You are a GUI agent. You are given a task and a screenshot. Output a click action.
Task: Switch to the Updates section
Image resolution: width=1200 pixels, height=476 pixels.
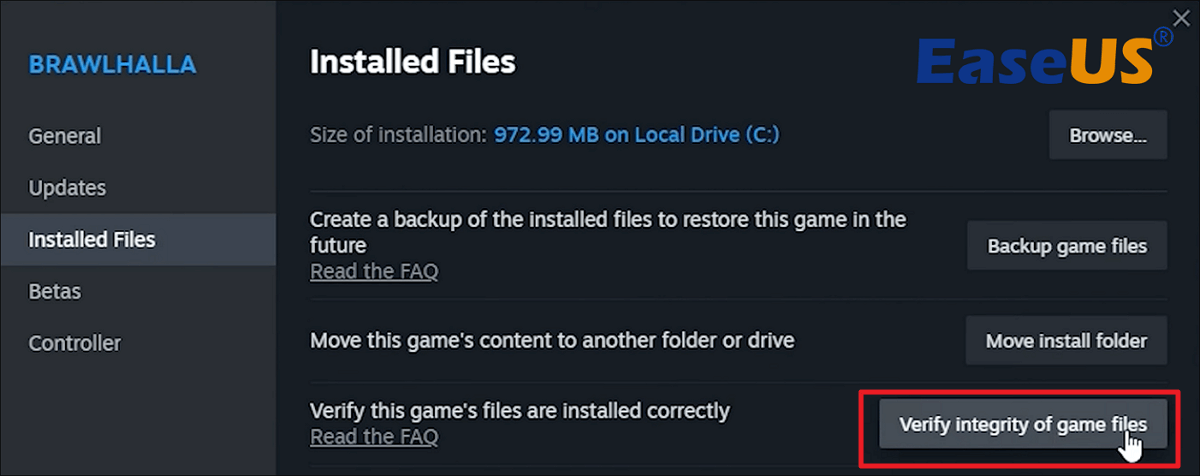point(67,188)
